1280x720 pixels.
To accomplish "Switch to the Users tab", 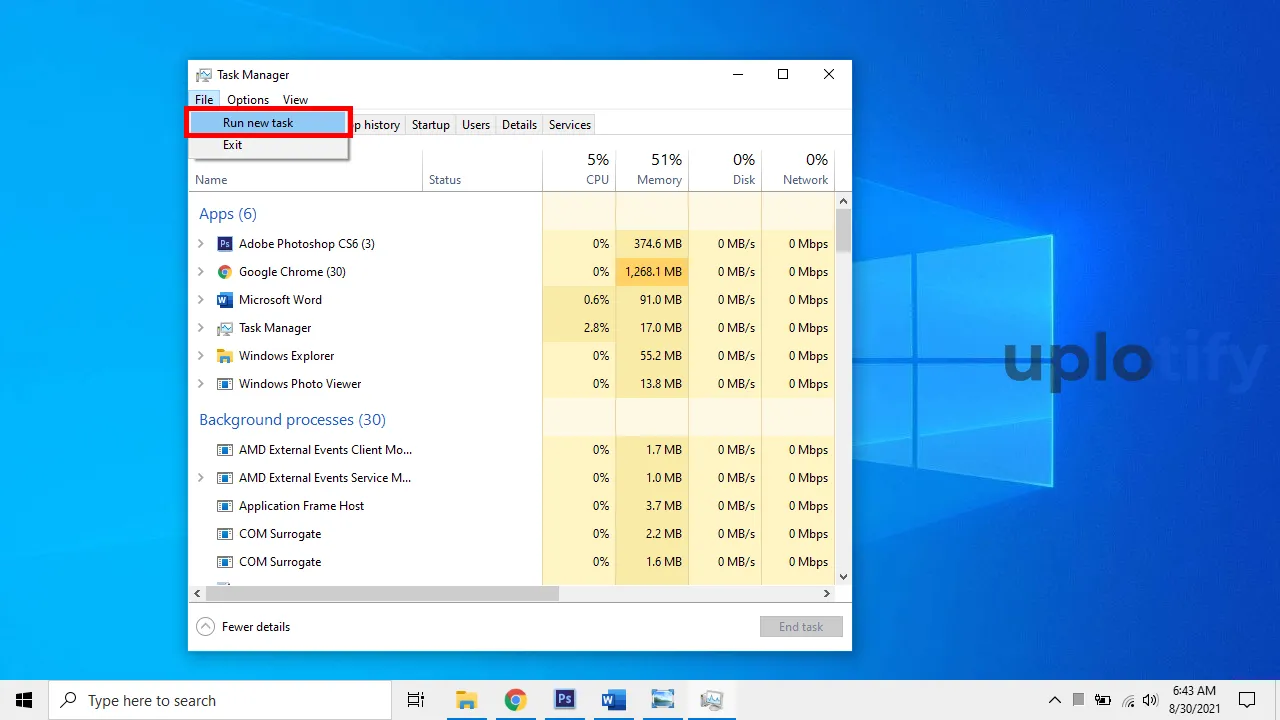I will 476,125.
